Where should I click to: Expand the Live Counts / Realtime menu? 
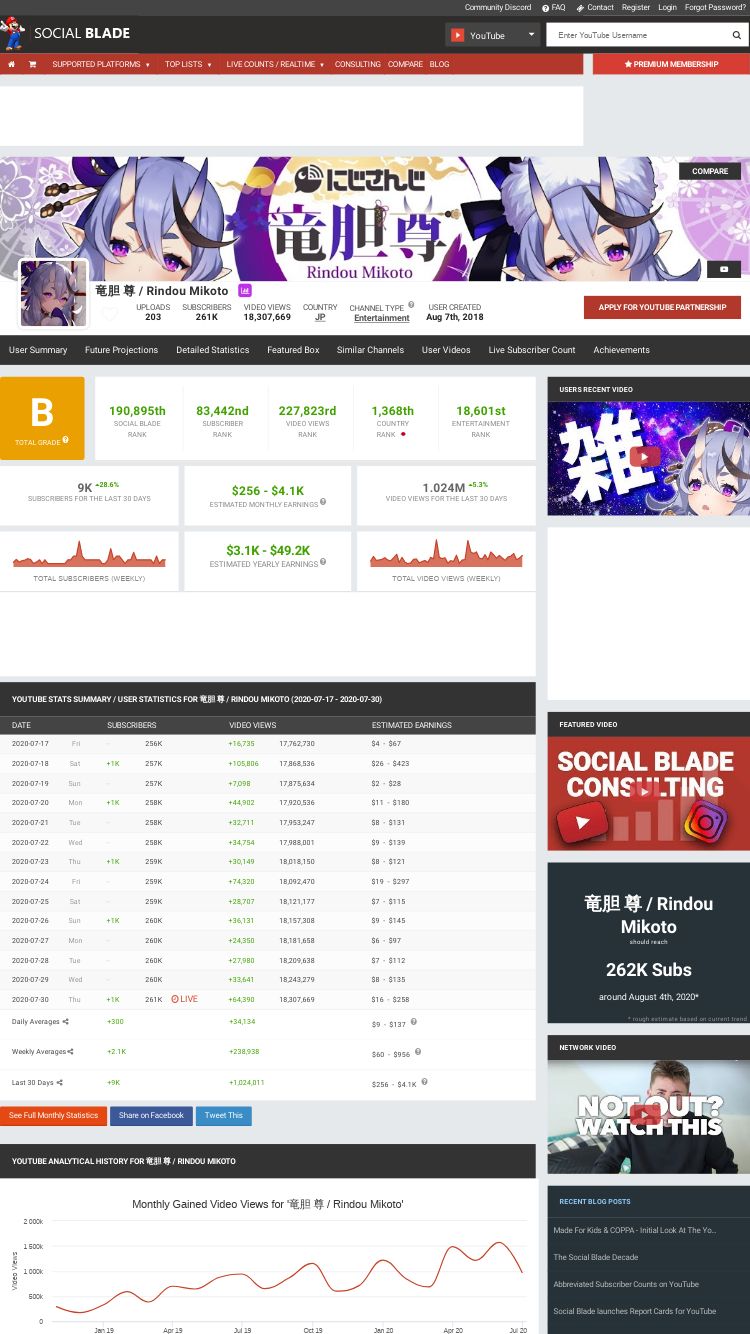point(275,64)
